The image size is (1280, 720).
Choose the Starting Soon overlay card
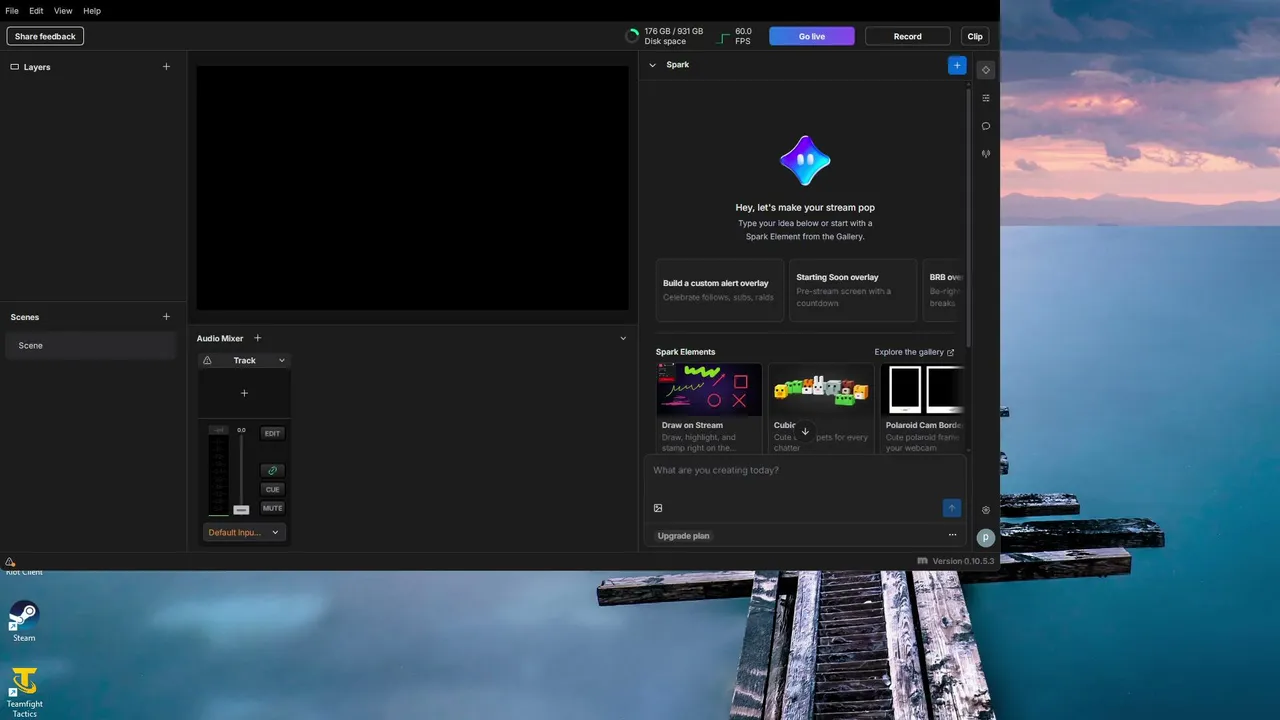[x=853, y=290]
